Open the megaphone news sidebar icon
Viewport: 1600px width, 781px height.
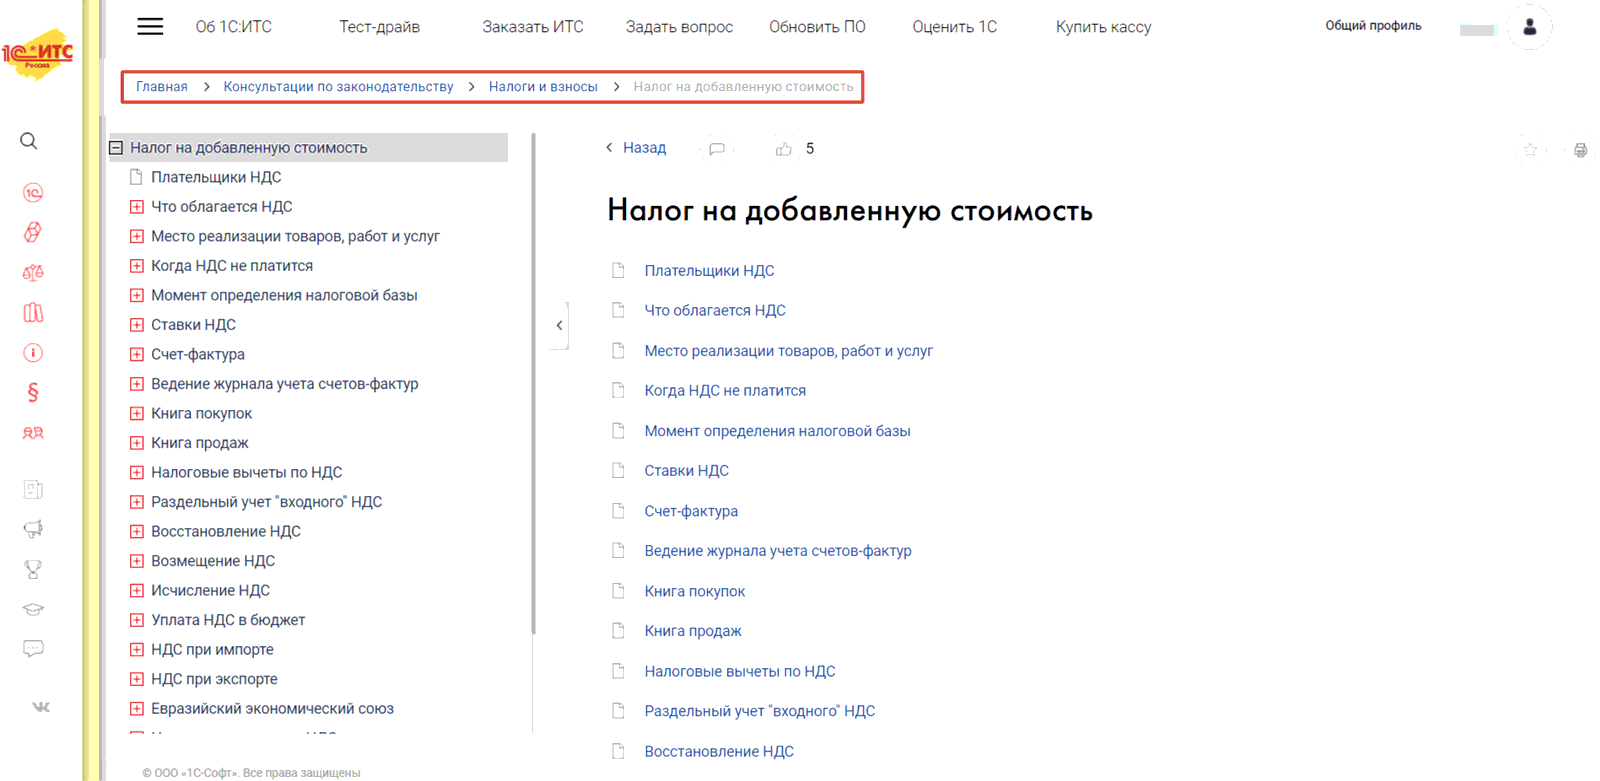(33, 529)
